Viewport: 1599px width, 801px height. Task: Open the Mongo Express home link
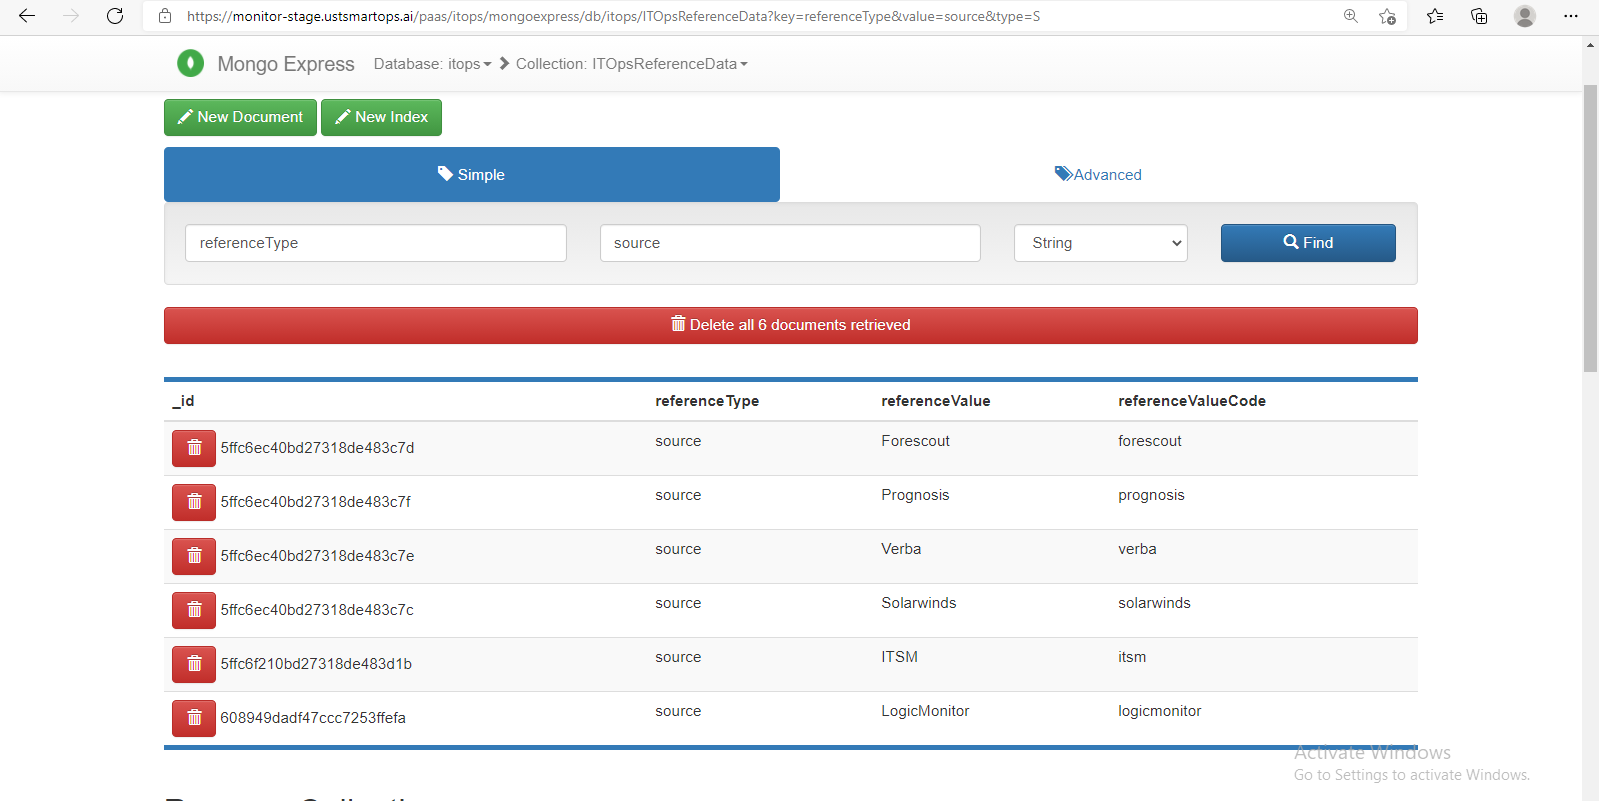(286, 64)
